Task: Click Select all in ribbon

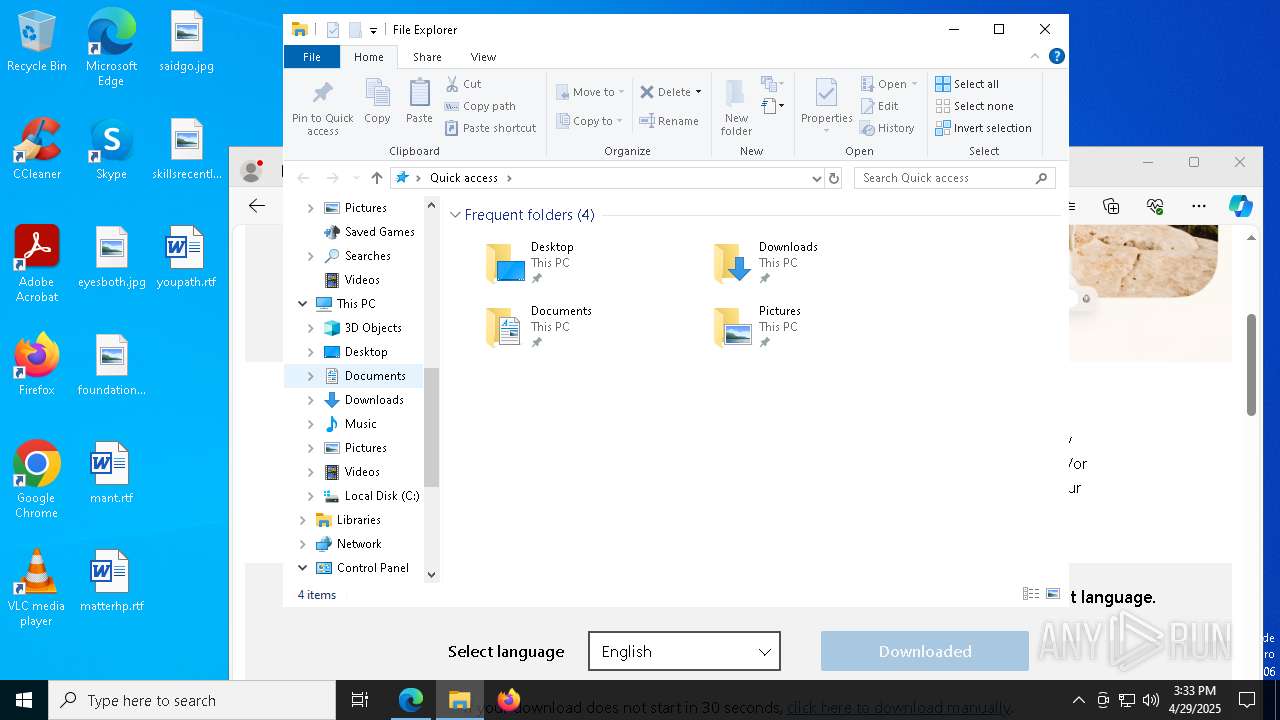Action: [967, 84]
